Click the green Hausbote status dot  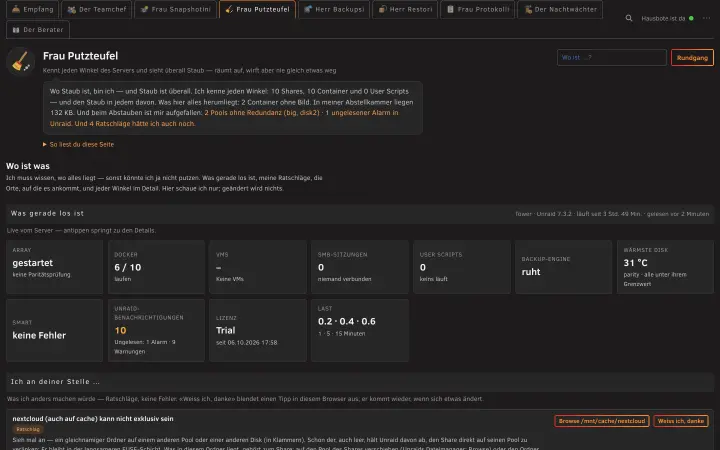tap(691, 18)
